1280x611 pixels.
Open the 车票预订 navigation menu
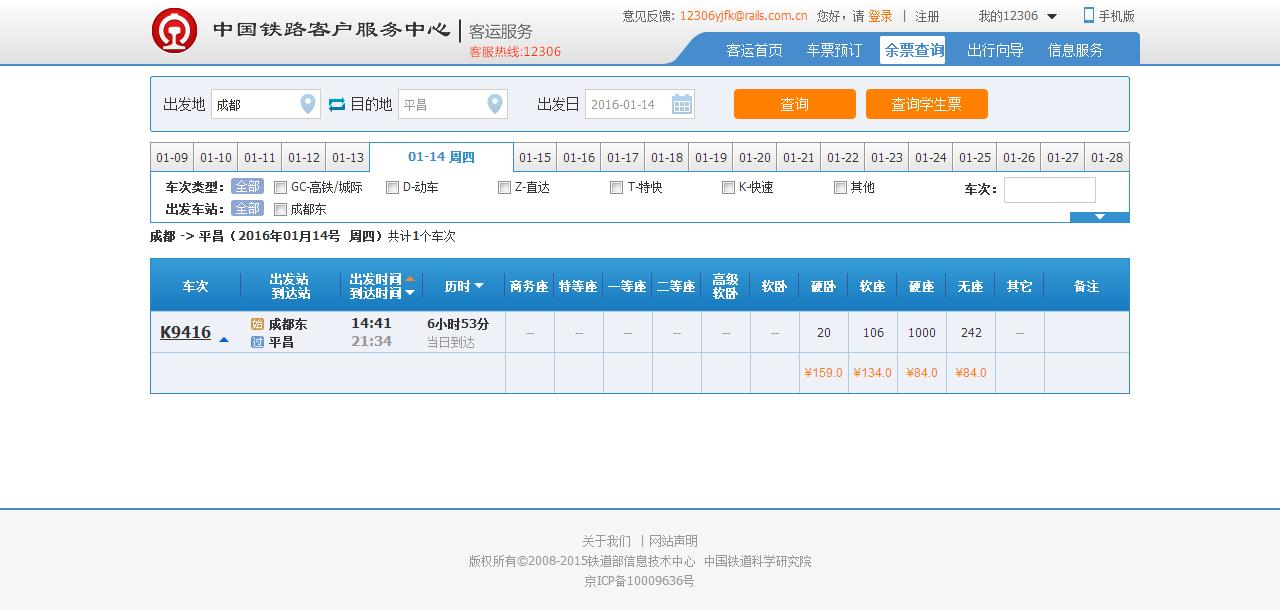(834, 50)
